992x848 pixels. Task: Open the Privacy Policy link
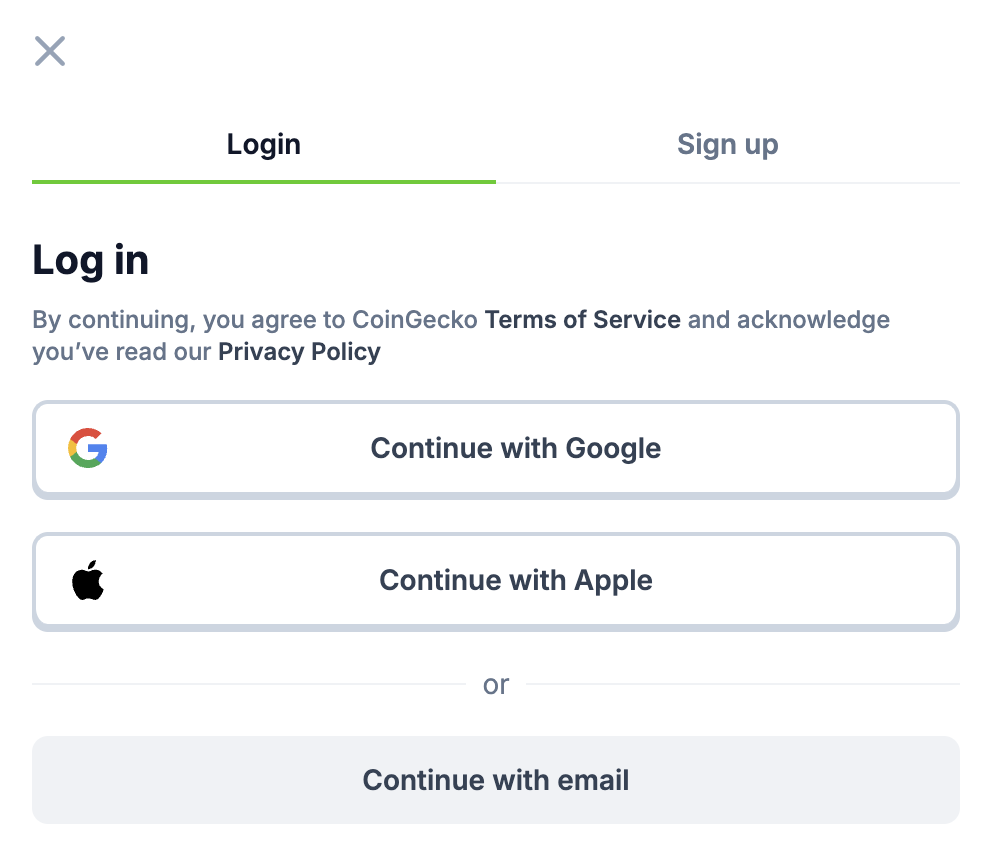[x=299, y=352]
